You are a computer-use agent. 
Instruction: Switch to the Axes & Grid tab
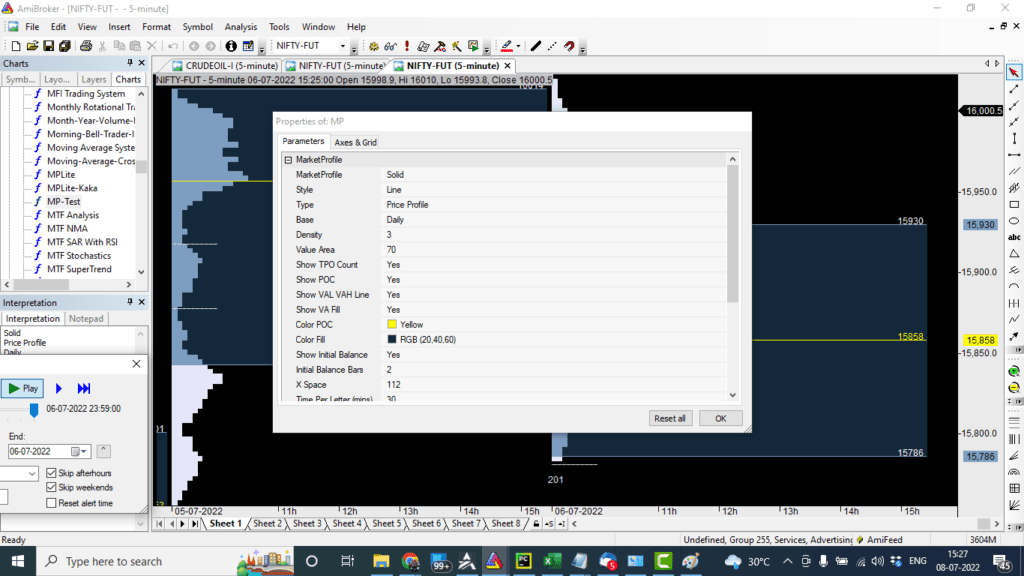click(x=355, y=142)
